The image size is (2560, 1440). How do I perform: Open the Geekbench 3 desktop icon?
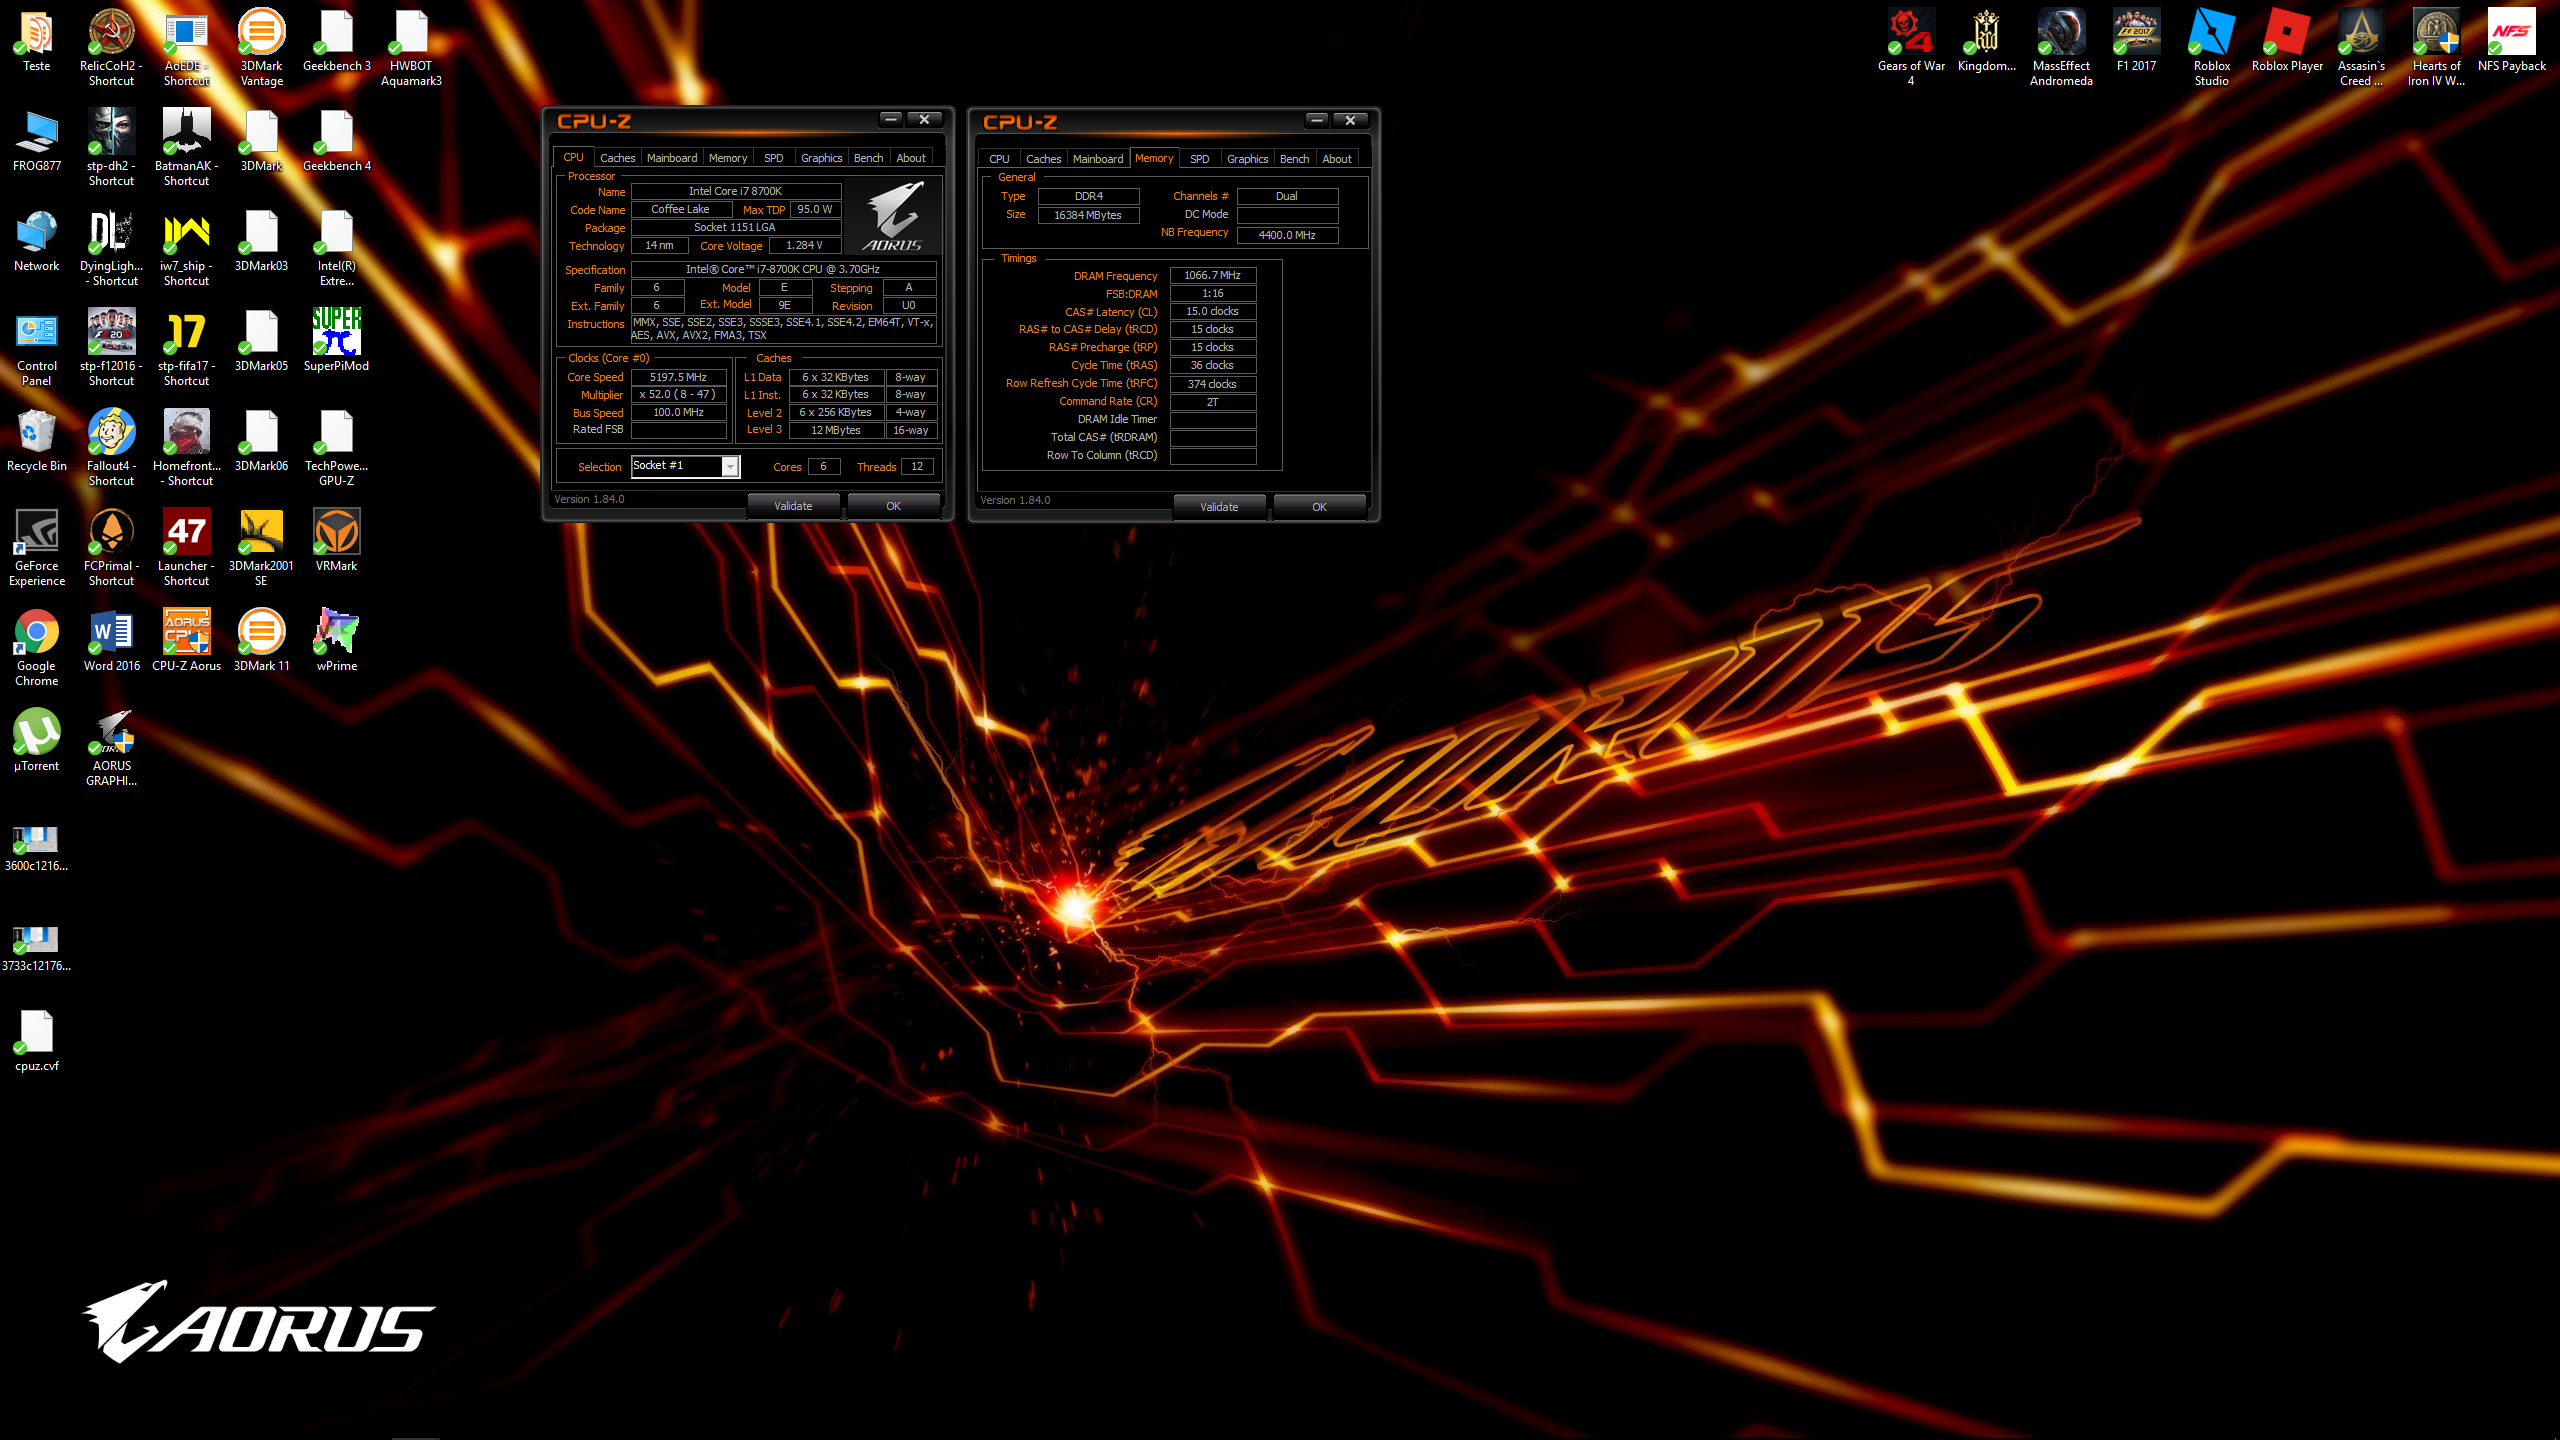tap(336, 40)
